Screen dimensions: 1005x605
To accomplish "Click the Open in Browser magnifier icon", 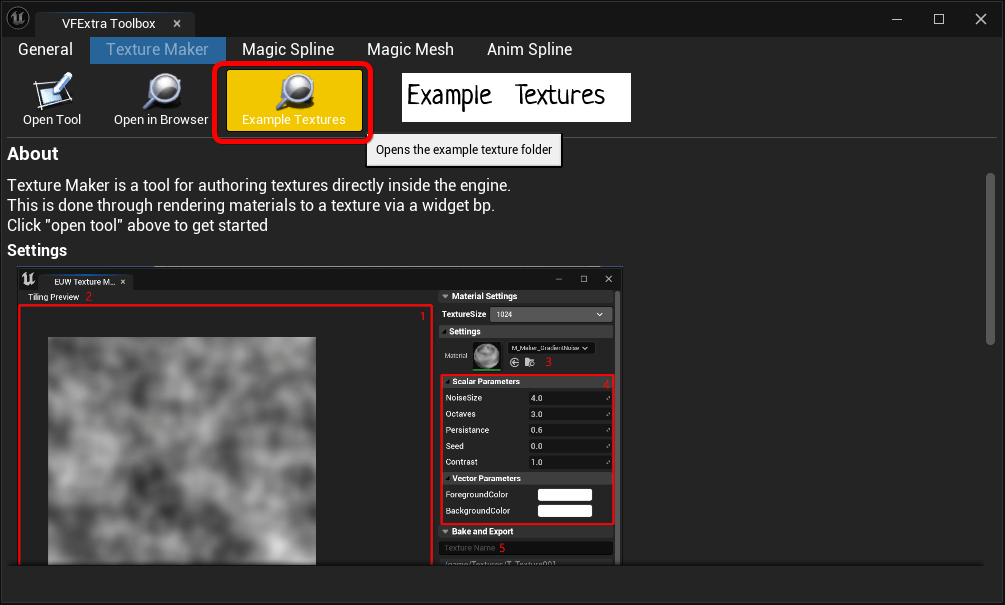I will coord(162,90).
